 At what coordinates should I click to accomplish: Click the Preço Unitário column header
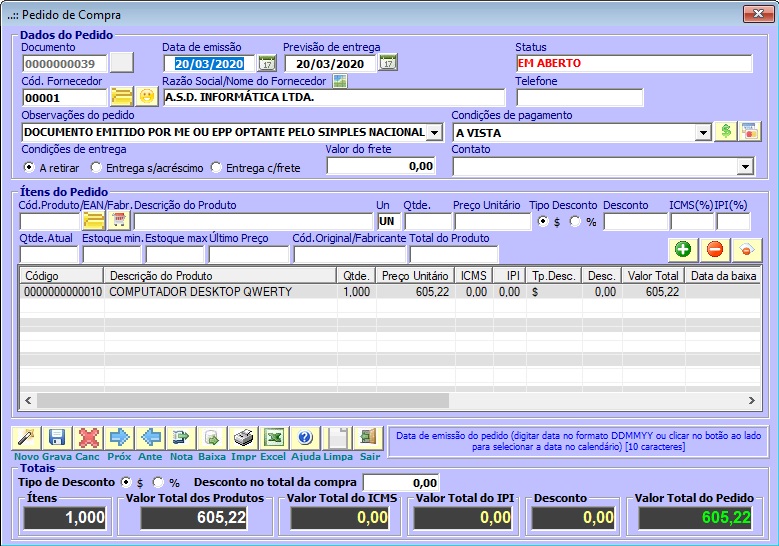click(415, 276)
